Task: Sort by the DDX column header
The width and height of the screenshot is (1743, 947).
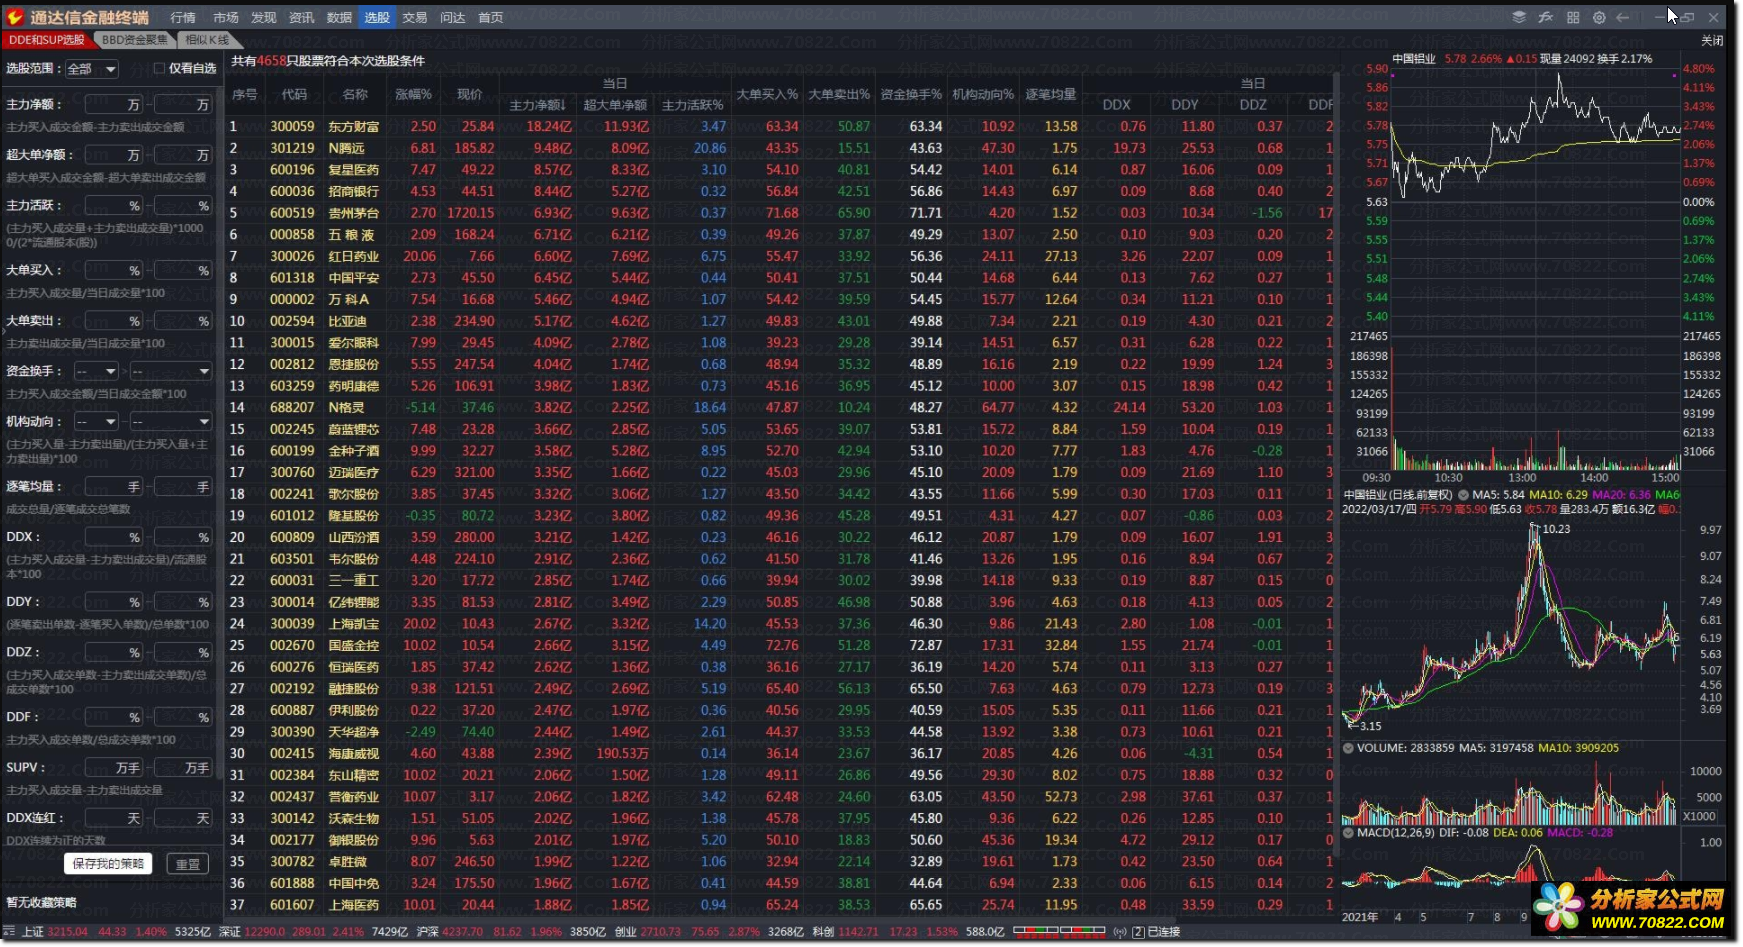Action: [x=1116, y=104]
